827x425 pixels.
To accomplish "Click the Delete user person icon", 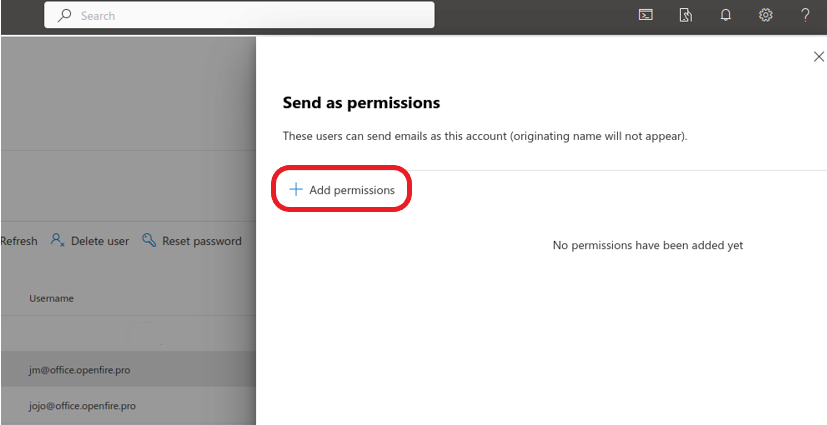I will pos(57,240).
